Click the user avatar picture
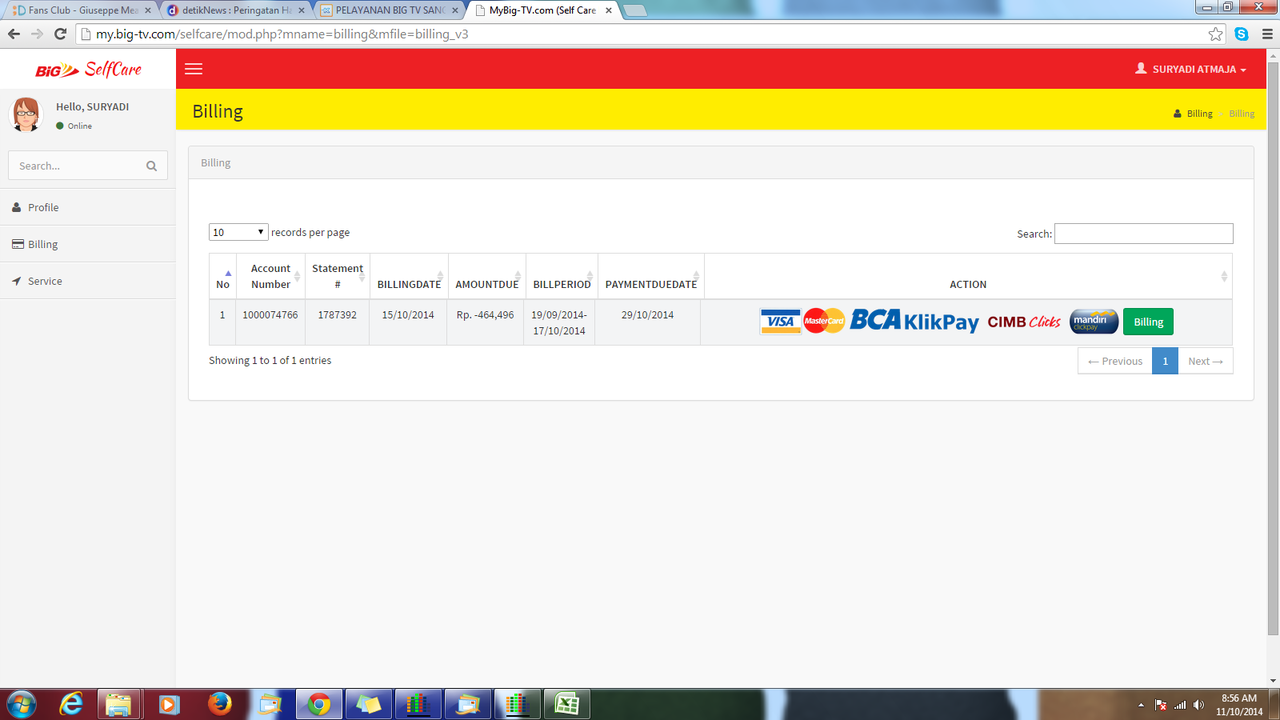 coord(26,114)
